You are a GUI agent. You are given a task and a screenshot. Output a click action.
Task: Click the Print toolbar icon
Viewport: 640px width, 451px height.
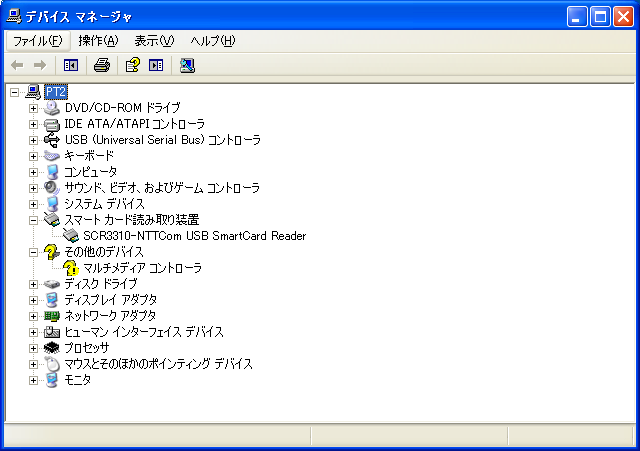pyautogui.click(x=101, y=65)
